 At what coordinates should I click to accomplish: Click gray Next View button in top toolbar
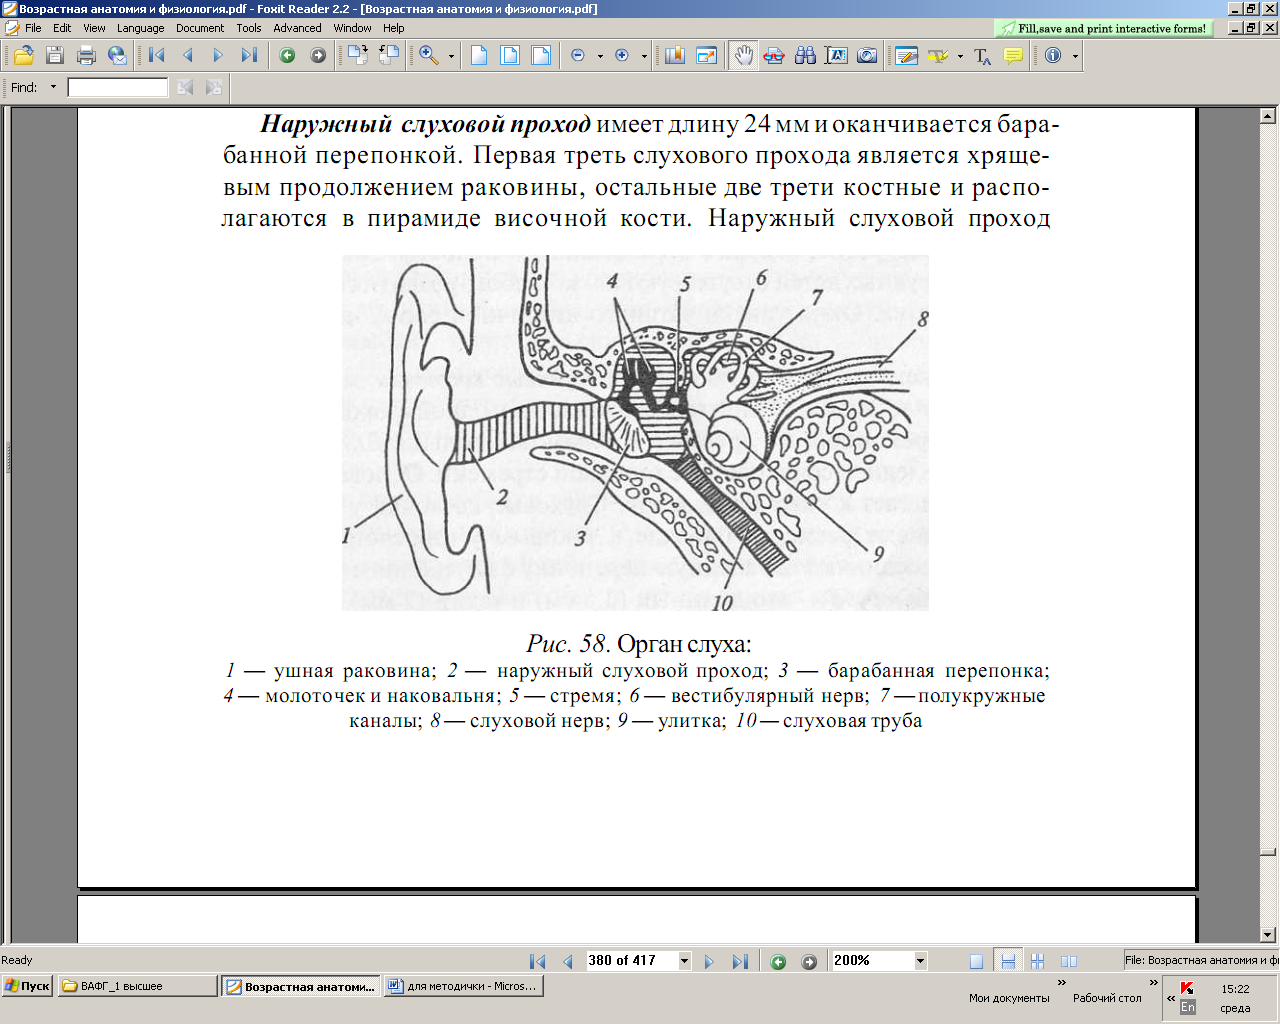[x=318, y=56]
